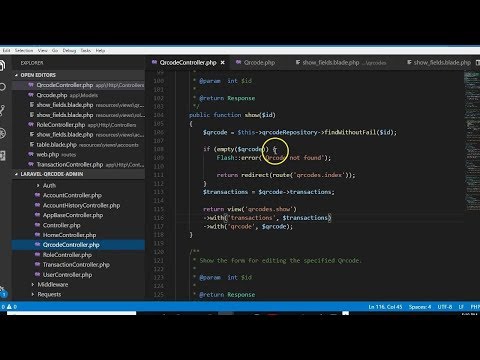
Task: Click line number 116 in gutter
Action: click(159, 218)
